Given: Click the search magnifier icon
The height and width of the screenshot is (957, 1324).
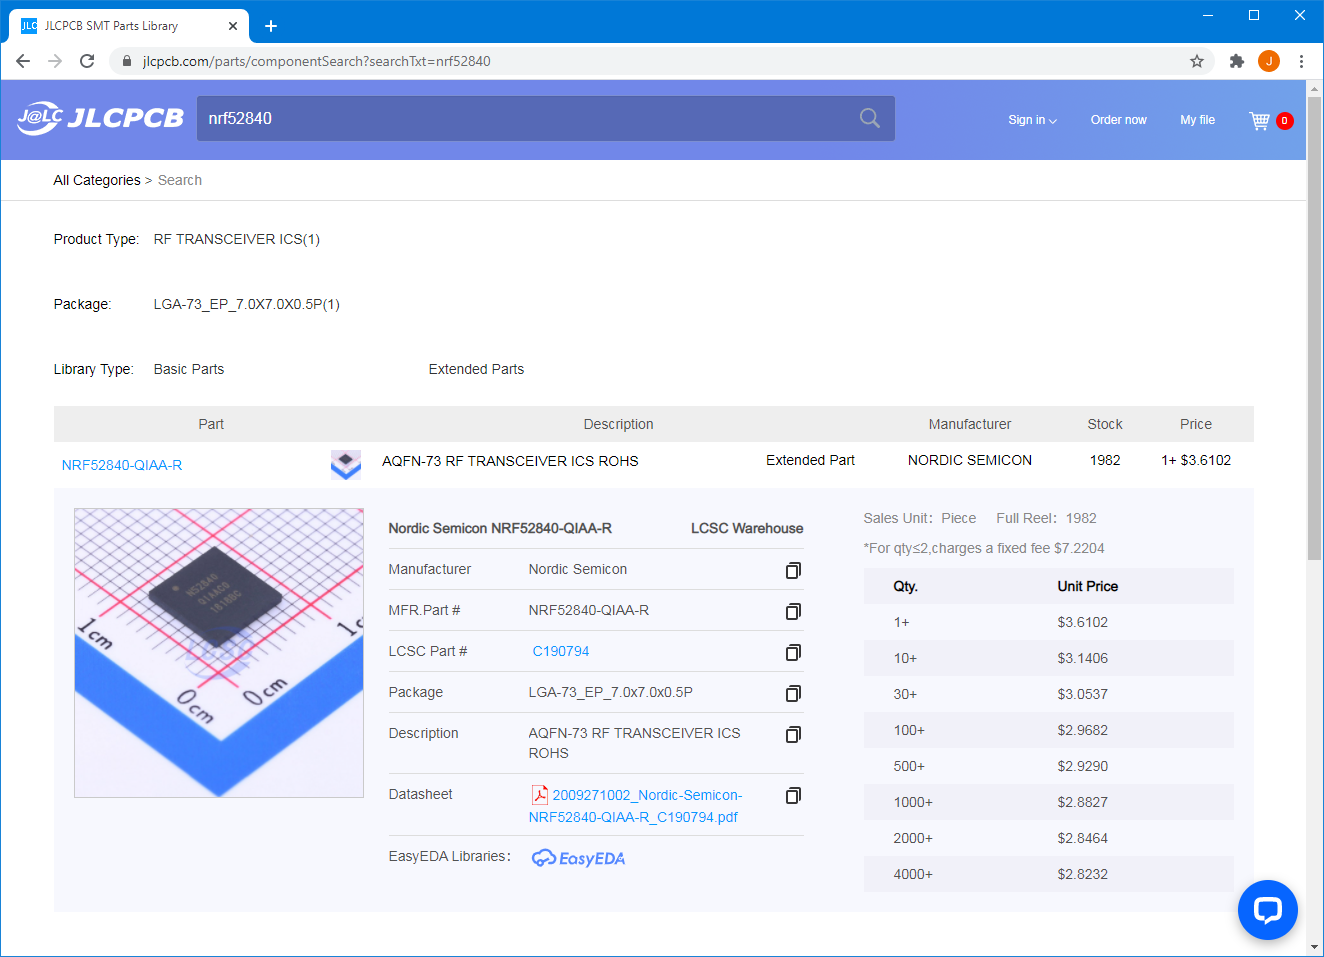Looking at the screenshot, I should (x=868, y=118).
